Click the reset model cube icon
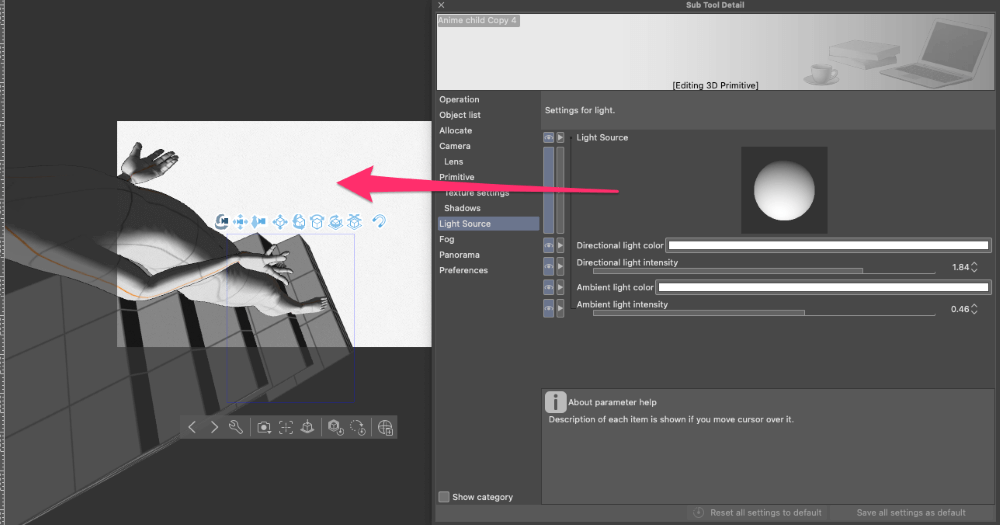 335,427
